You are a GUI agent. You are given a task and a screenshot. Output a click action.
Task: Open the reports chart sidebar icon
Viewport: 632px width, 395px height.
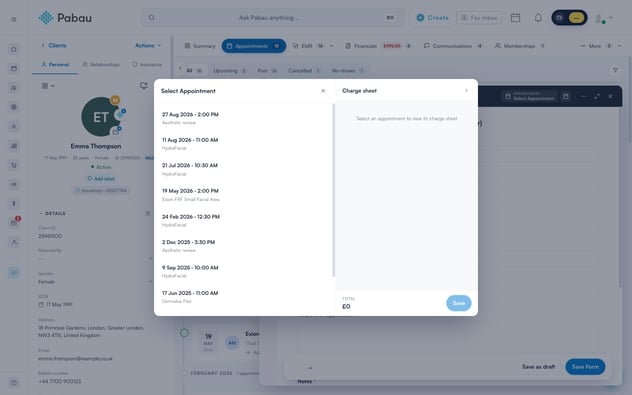click(x=14, y=146)
